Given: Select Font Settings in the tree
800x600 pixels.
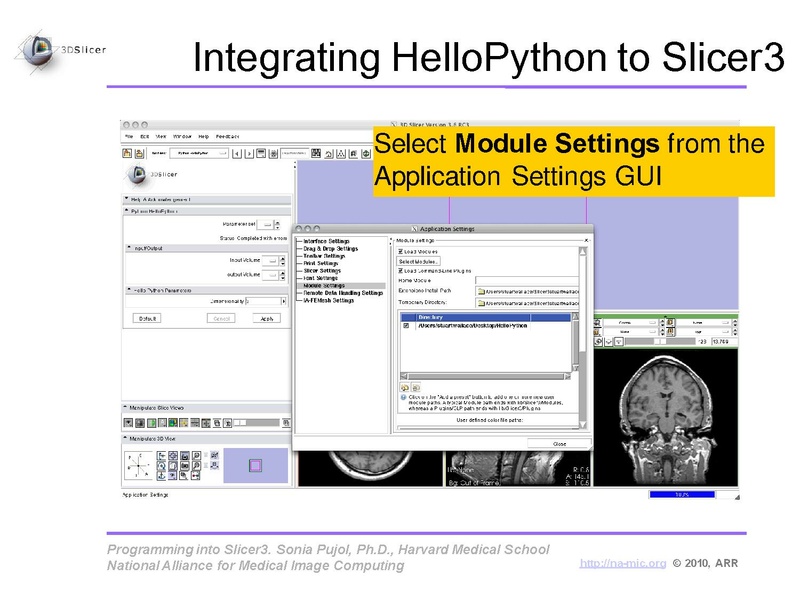Looking at the screenshot, I should [x=320, y=279].
